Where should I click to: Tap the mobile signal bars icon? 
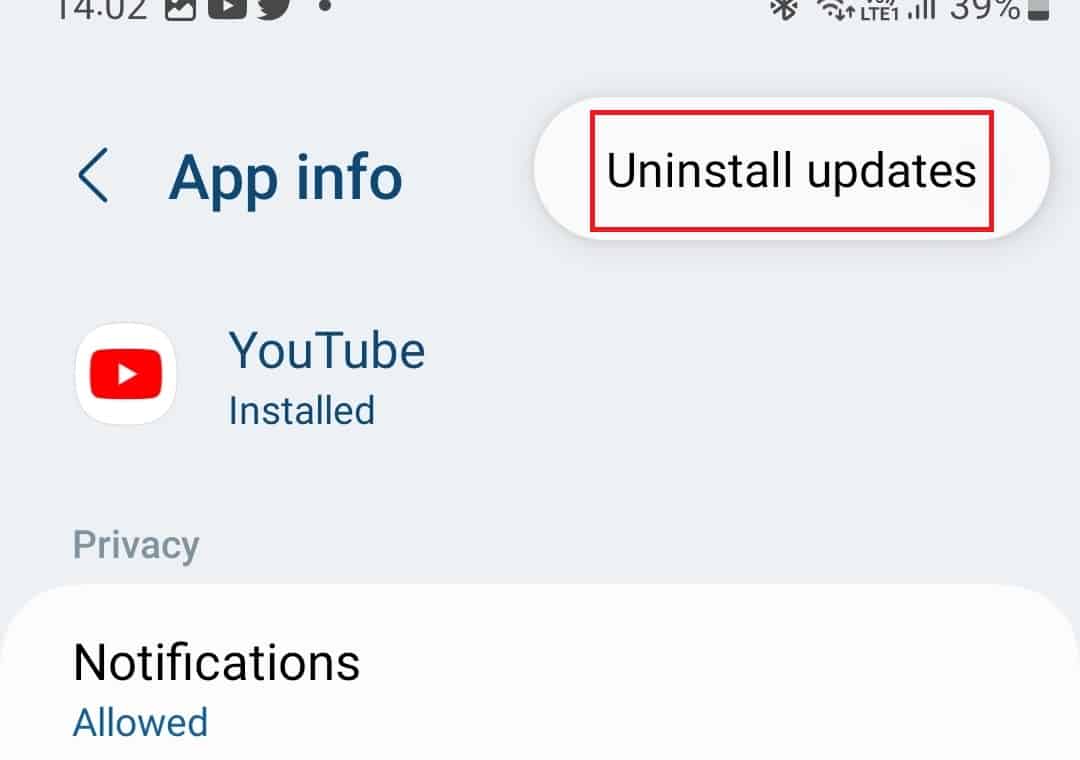pos(922,10)
